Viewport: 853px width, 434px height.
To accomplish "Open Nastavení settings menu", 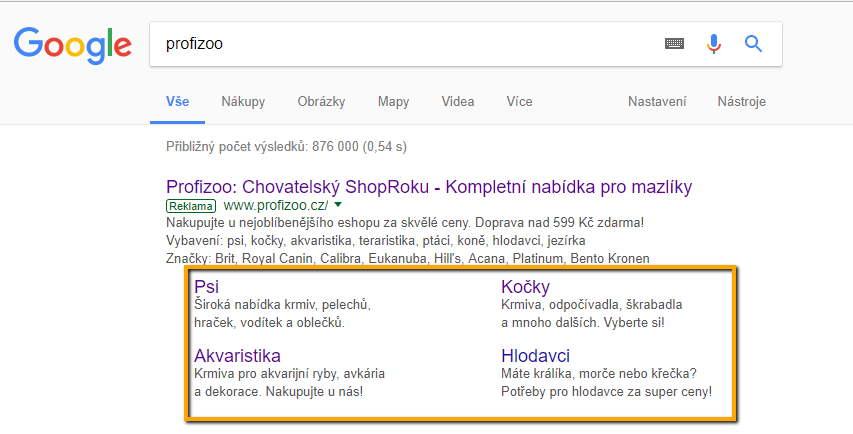I will point(657,102).
